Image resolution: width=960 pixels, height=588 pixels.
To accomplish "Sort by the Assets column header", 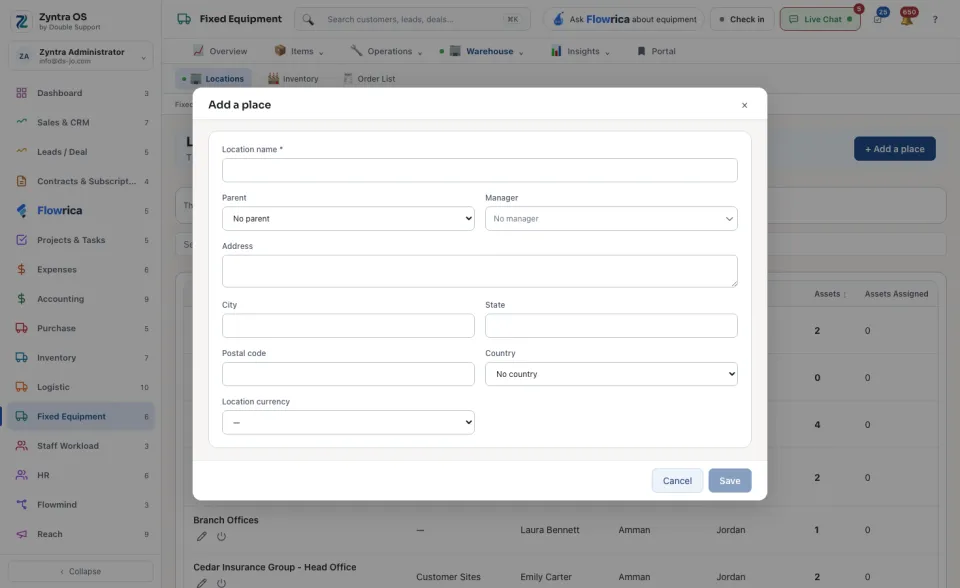I will tap(830, 294).
